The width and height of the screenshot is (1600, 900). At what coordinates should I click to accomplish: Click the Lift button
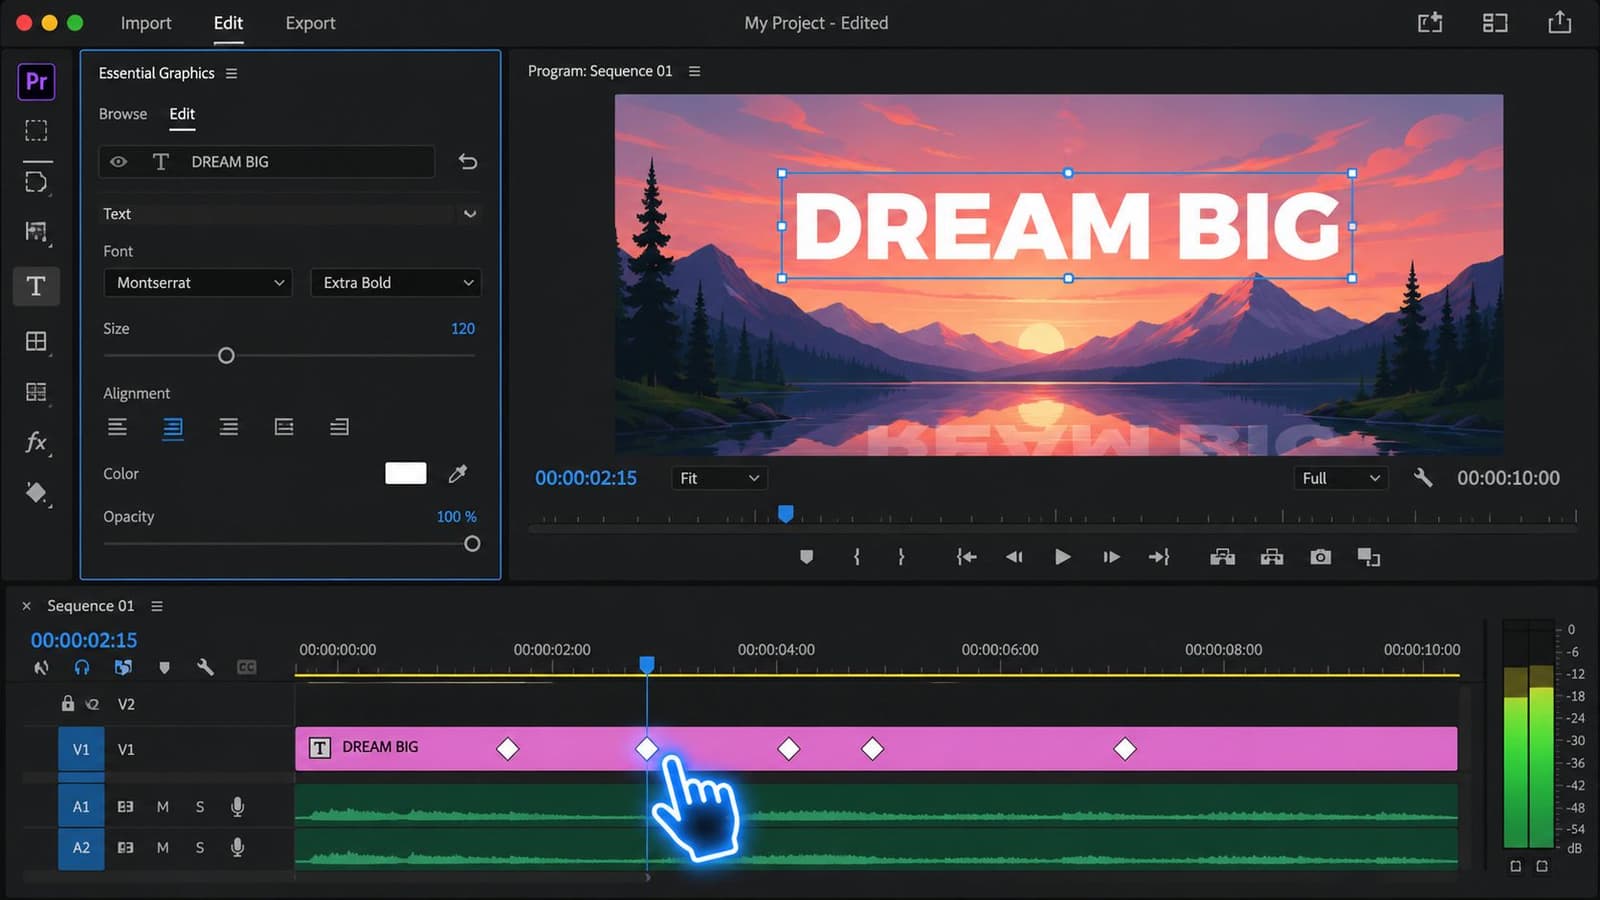click(1223, 557)
